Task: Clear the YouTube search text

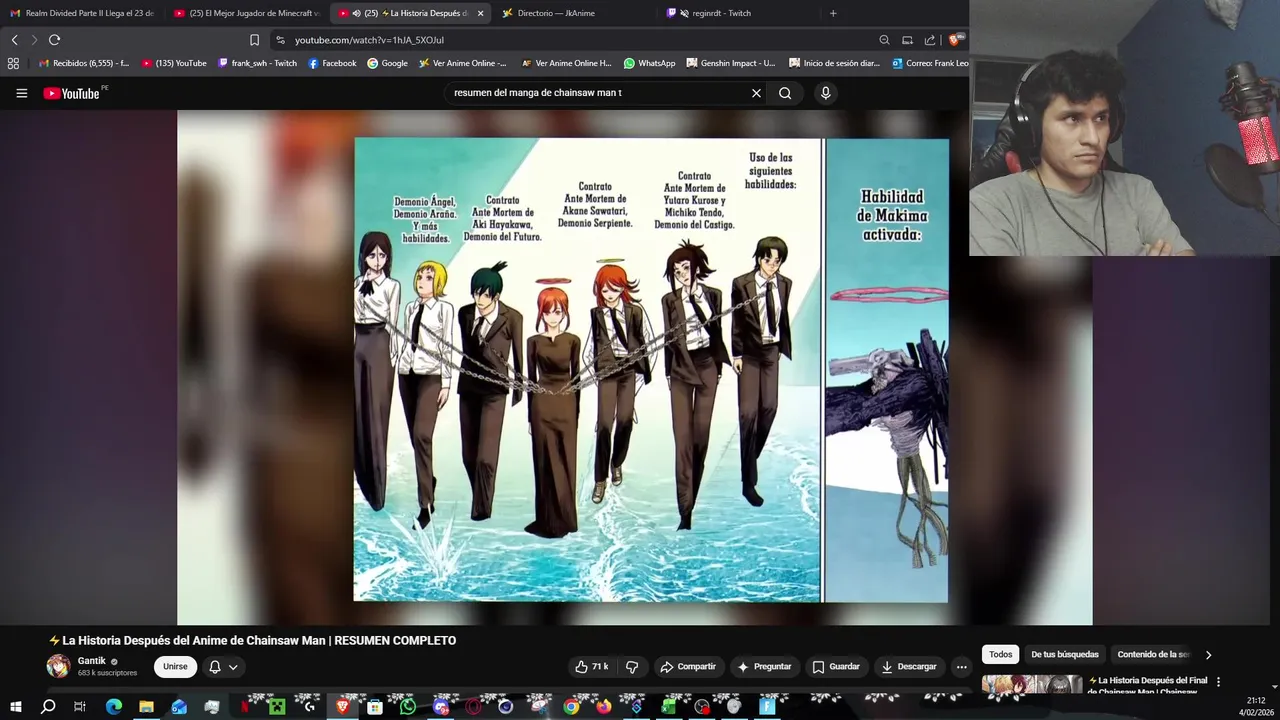Action: (756, 93)
